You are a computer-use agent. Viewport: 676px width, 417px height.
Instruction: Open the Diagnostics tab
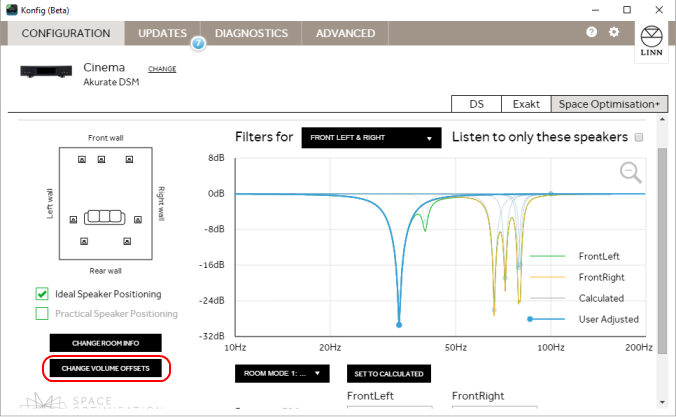click(x=251, y=33)
